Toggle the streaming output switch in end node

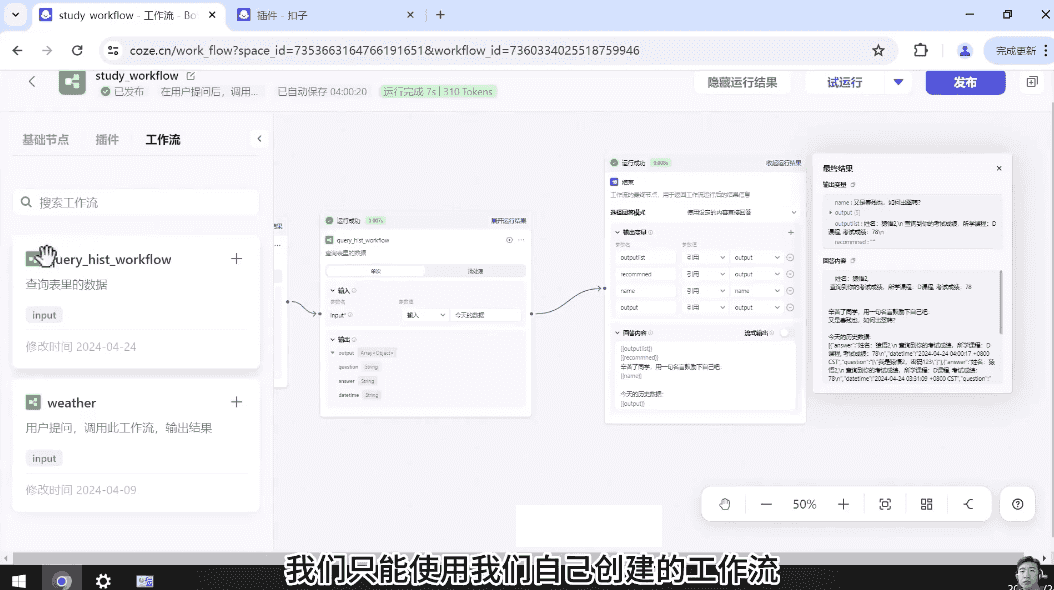(x=787, y=332)
